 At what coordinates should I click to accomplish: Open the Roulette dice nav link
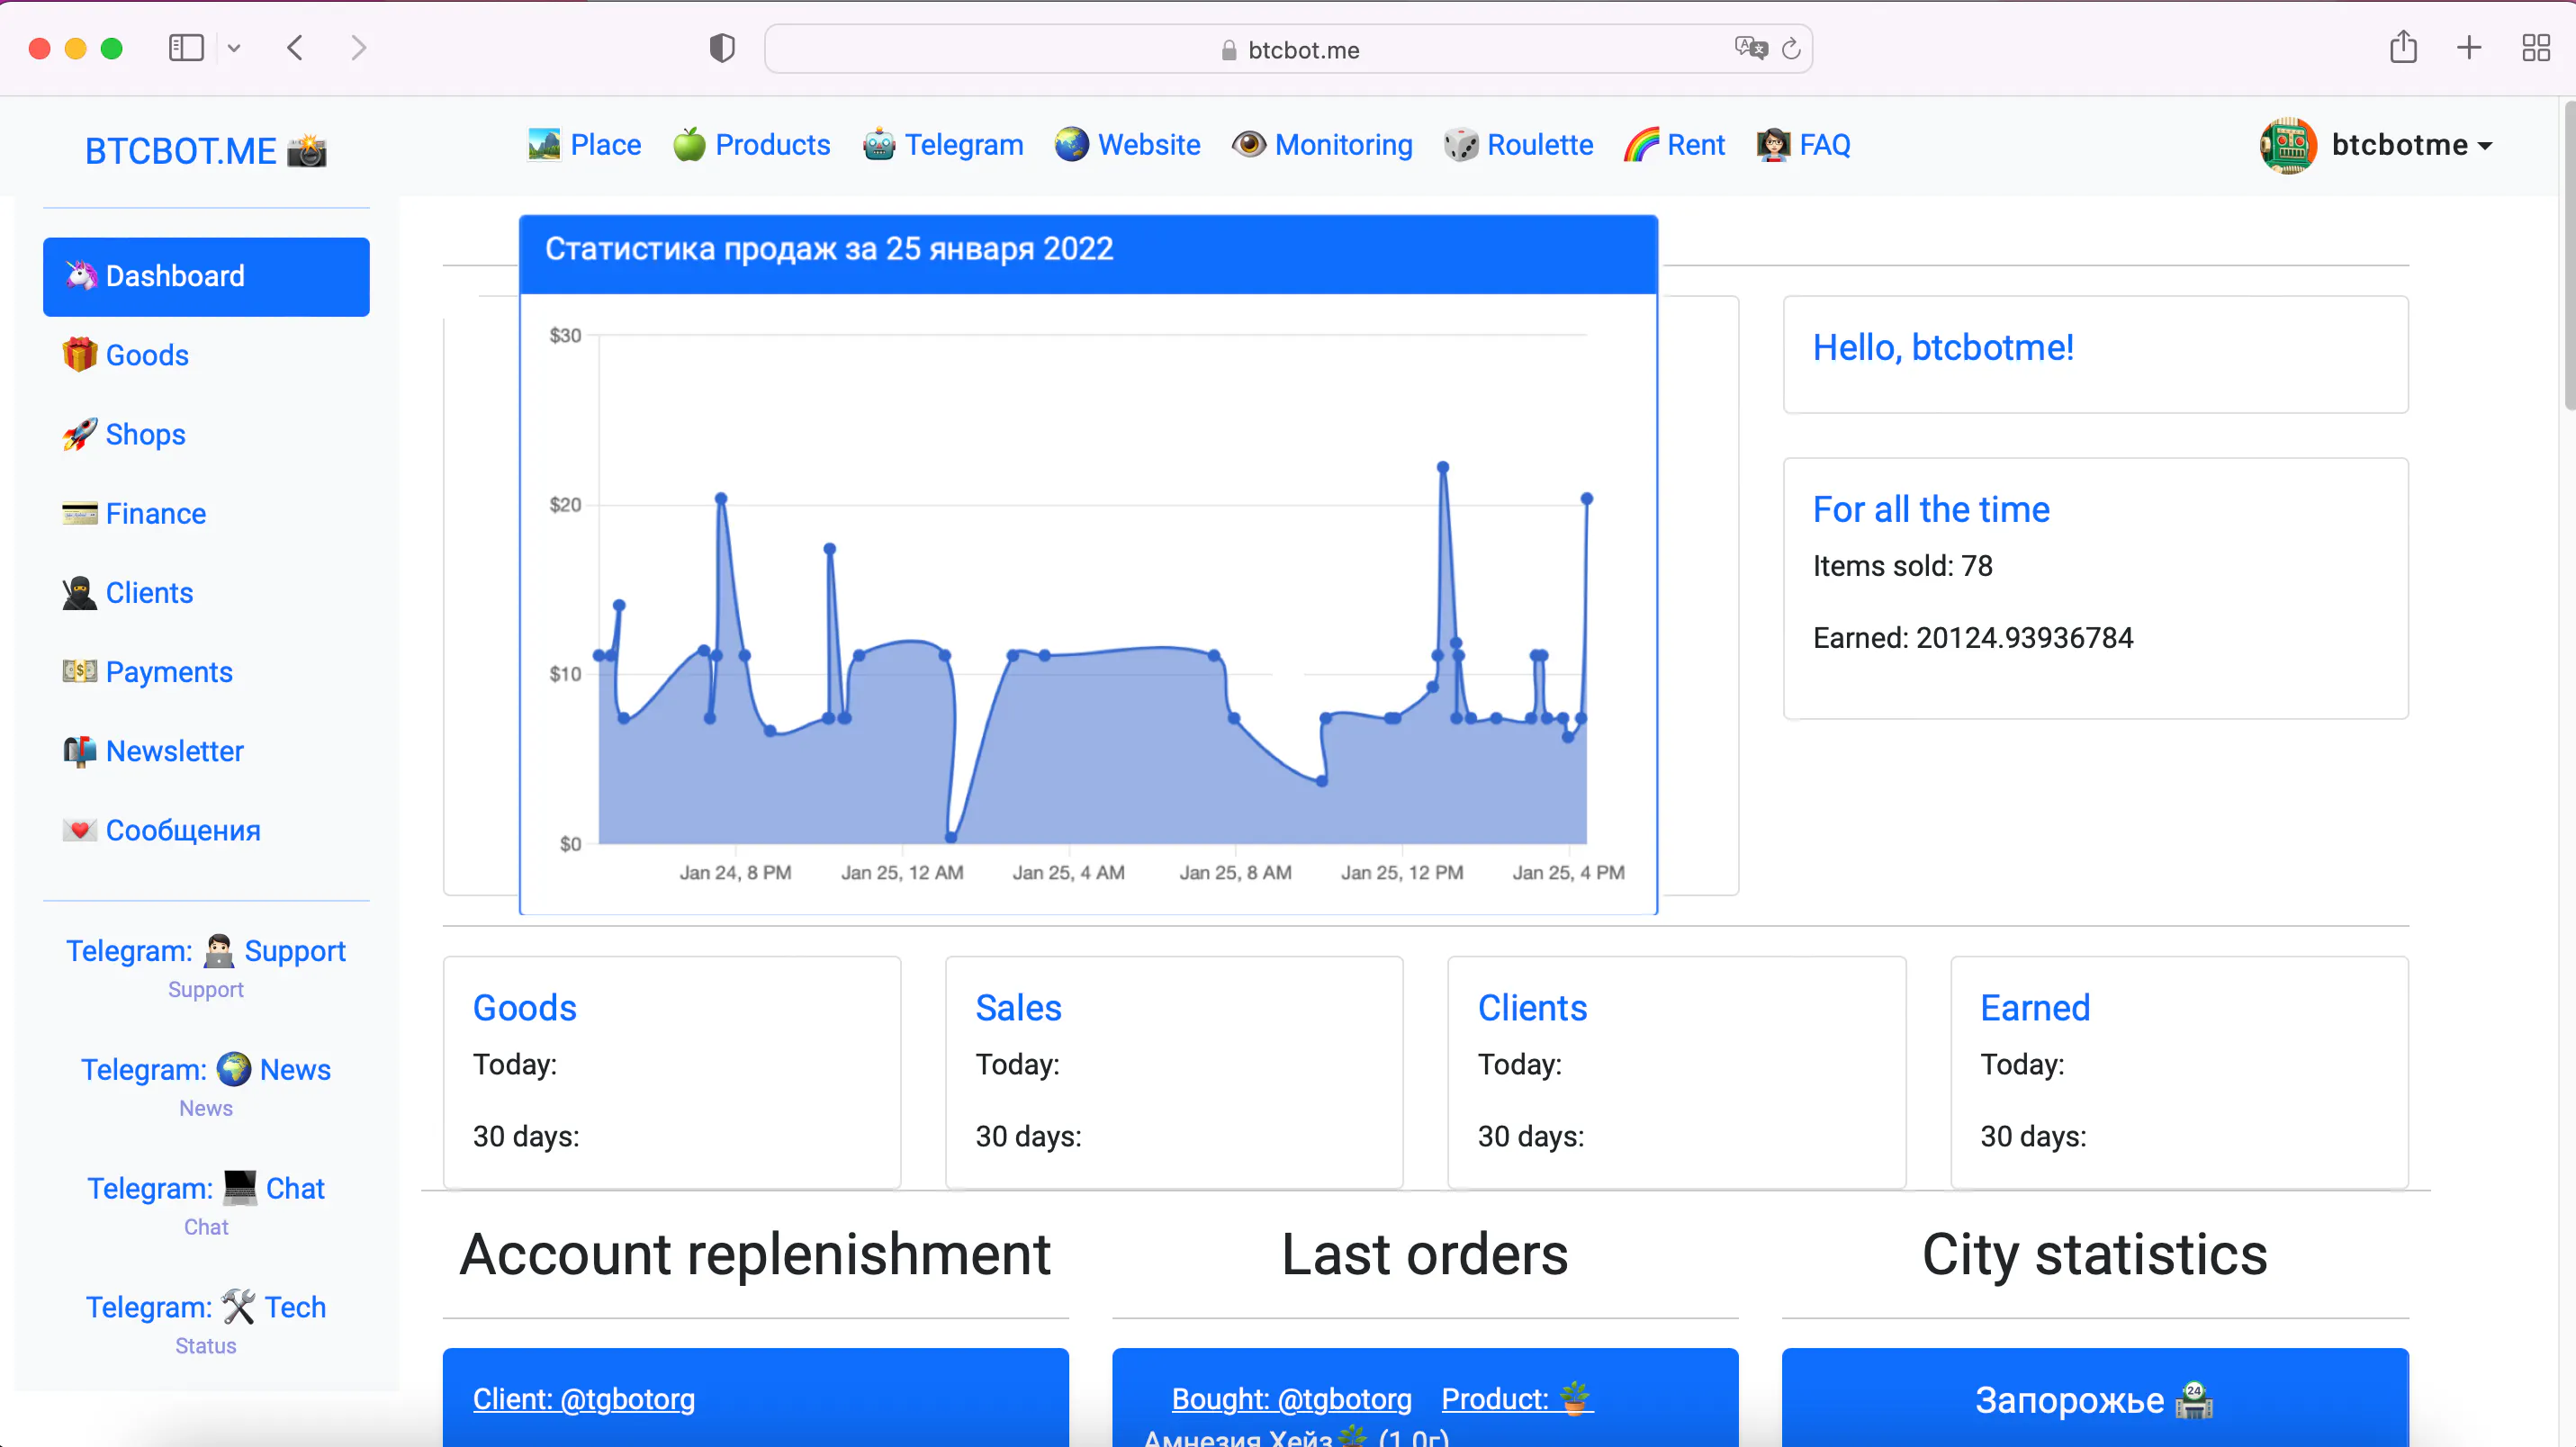pos(1518,145)
